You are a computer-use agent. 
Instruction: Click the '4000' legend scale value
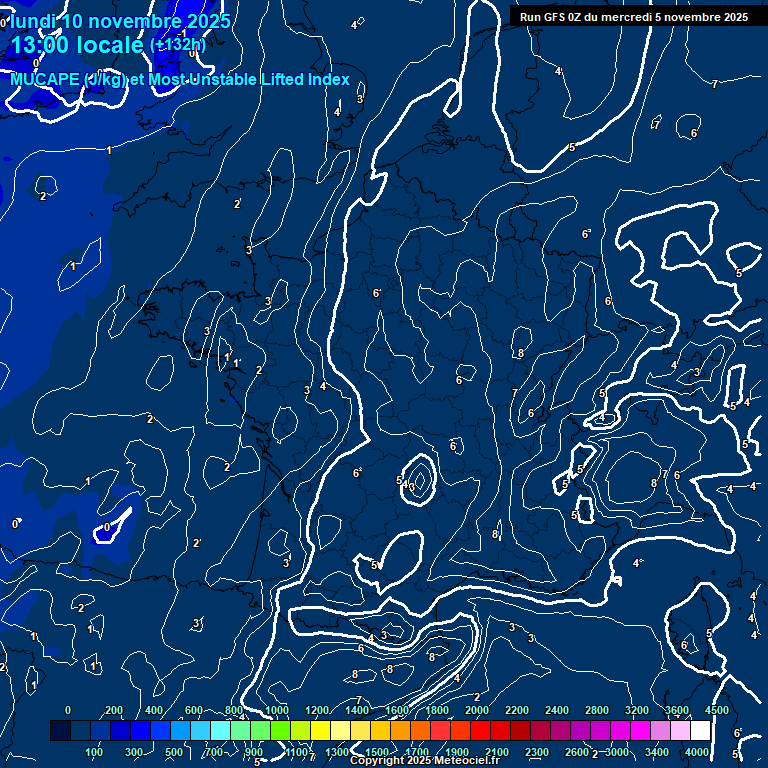point(696,752)
